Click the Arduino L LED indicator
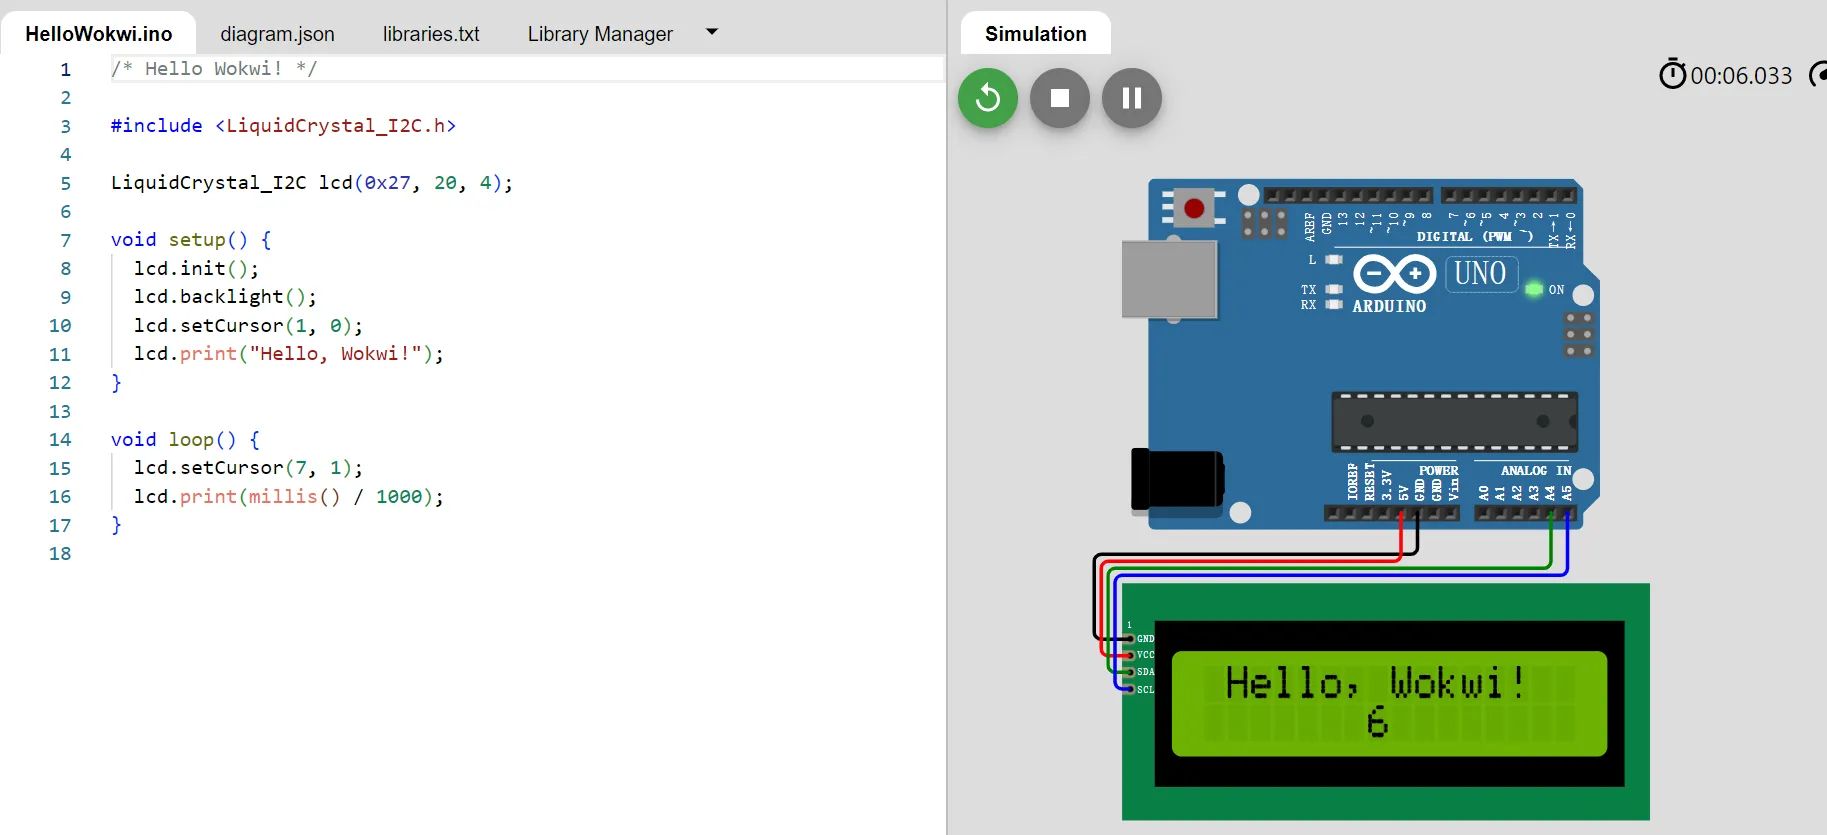 (1334, 259)
